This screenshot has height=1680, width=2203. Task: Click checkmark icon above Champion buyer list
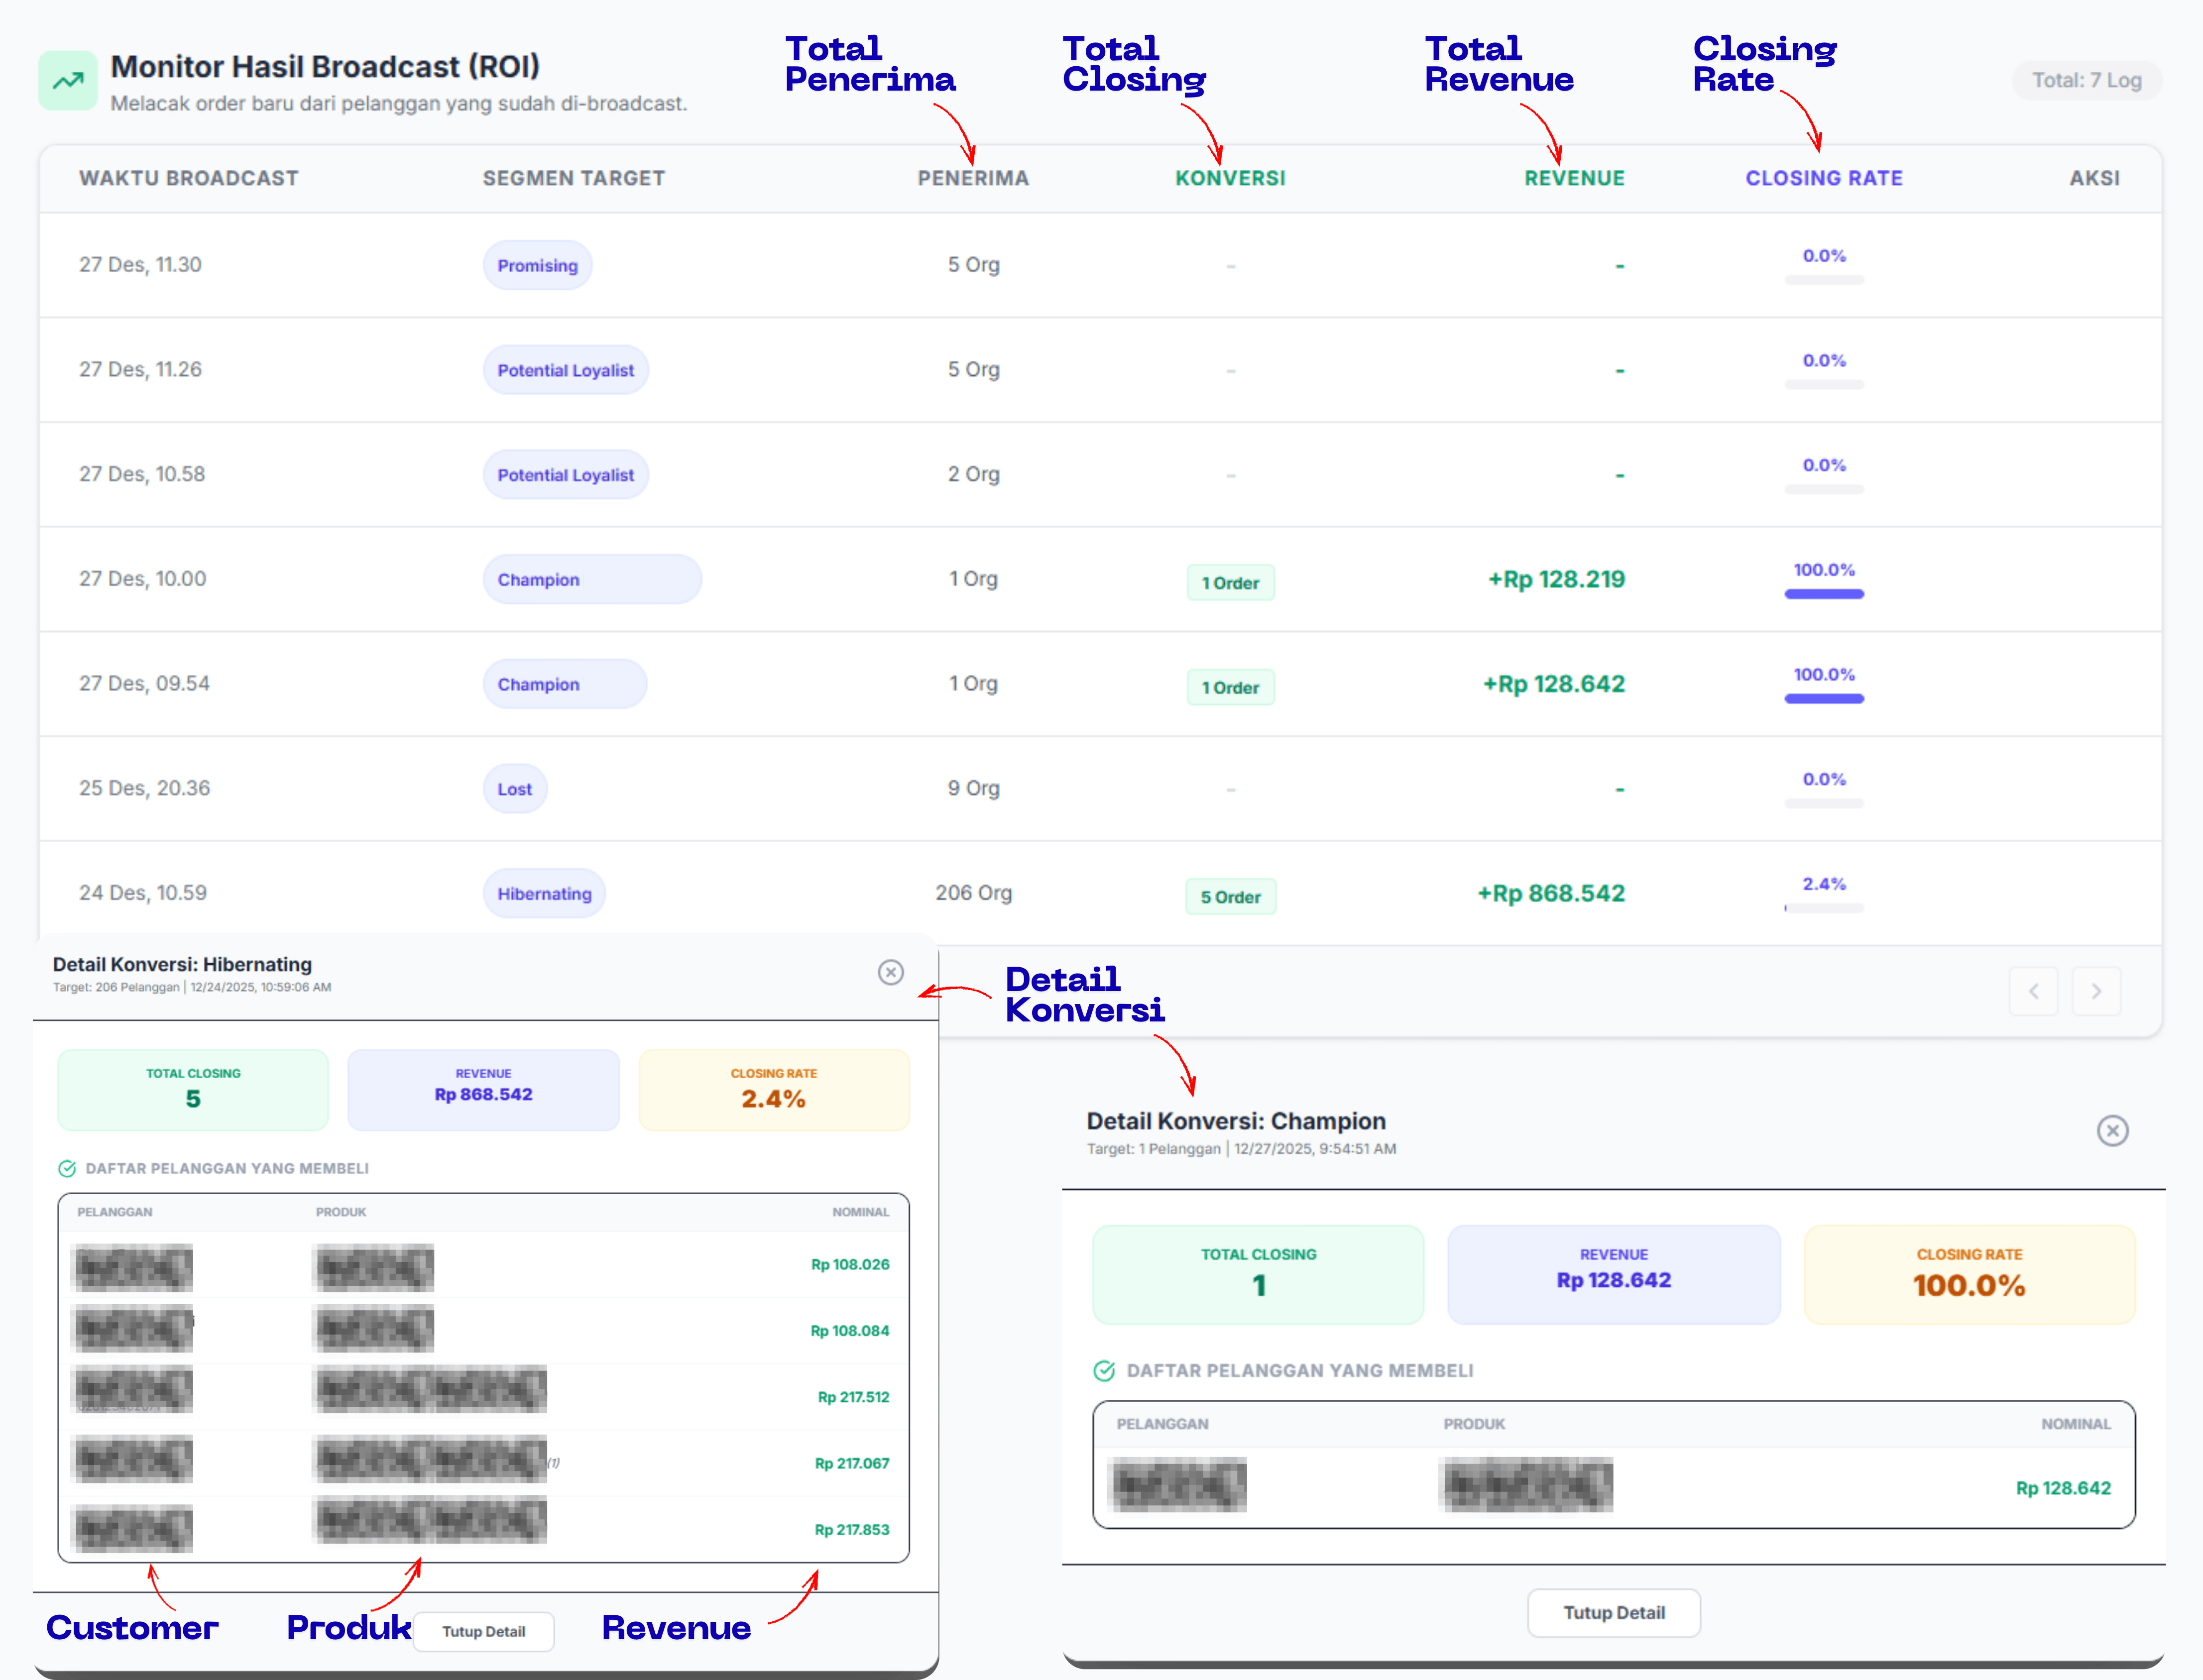[1104, 1371]
